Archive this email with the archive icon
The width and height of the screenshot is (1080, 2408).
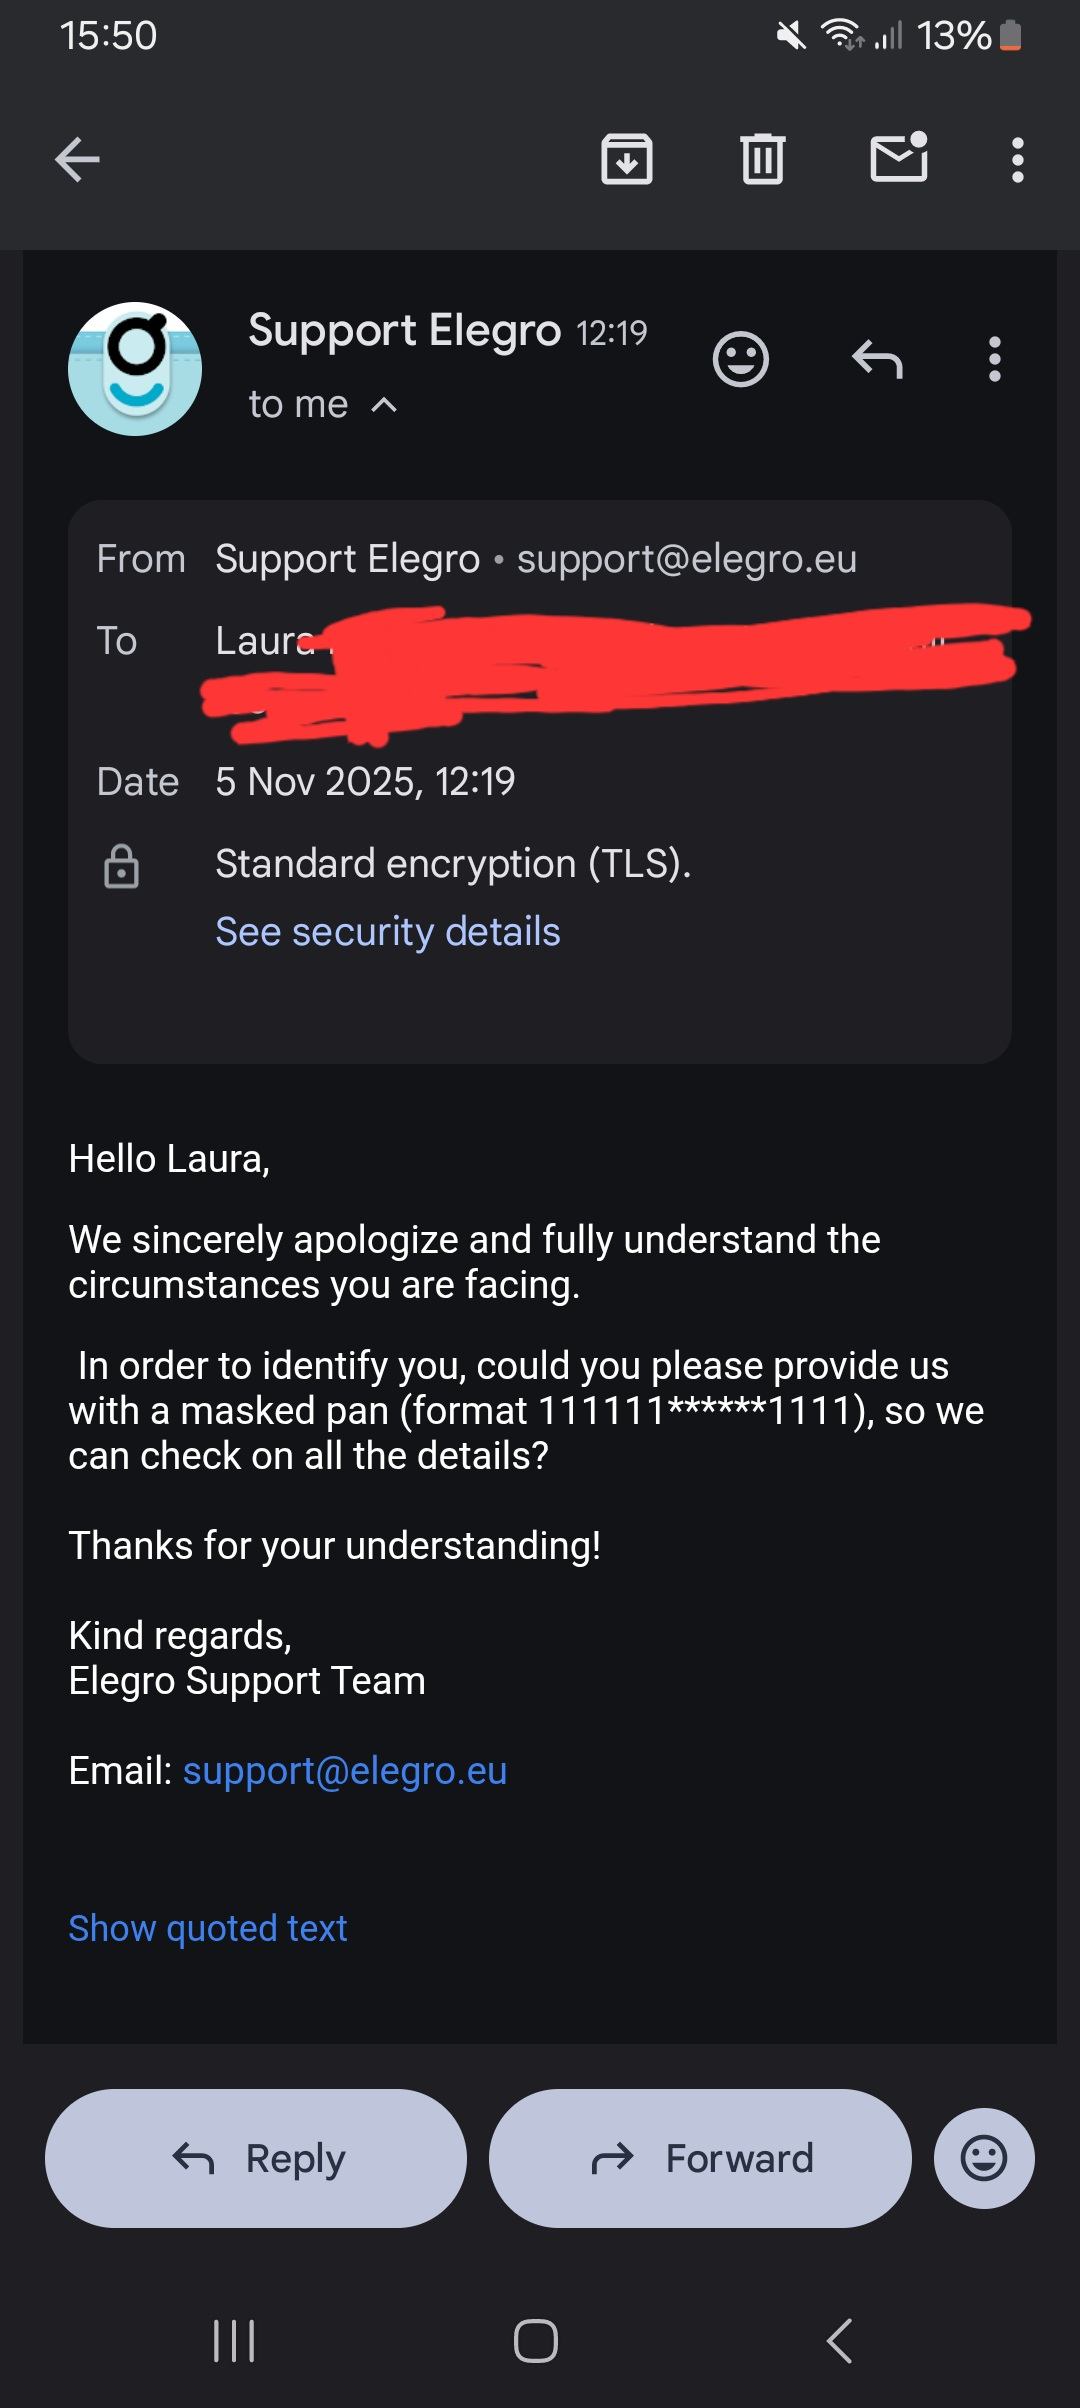627,159
